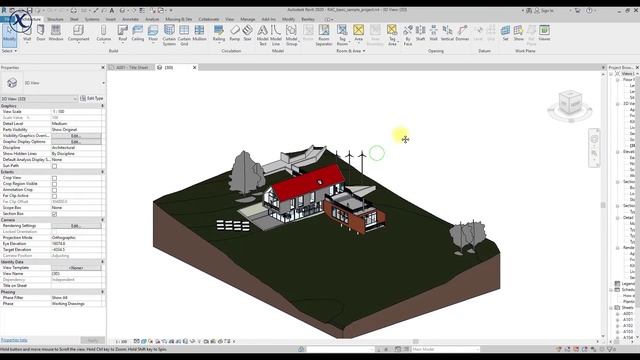This screenshot has width=640, height=360.
Task: Select the Roof tool
Action: tap(123, 33)
